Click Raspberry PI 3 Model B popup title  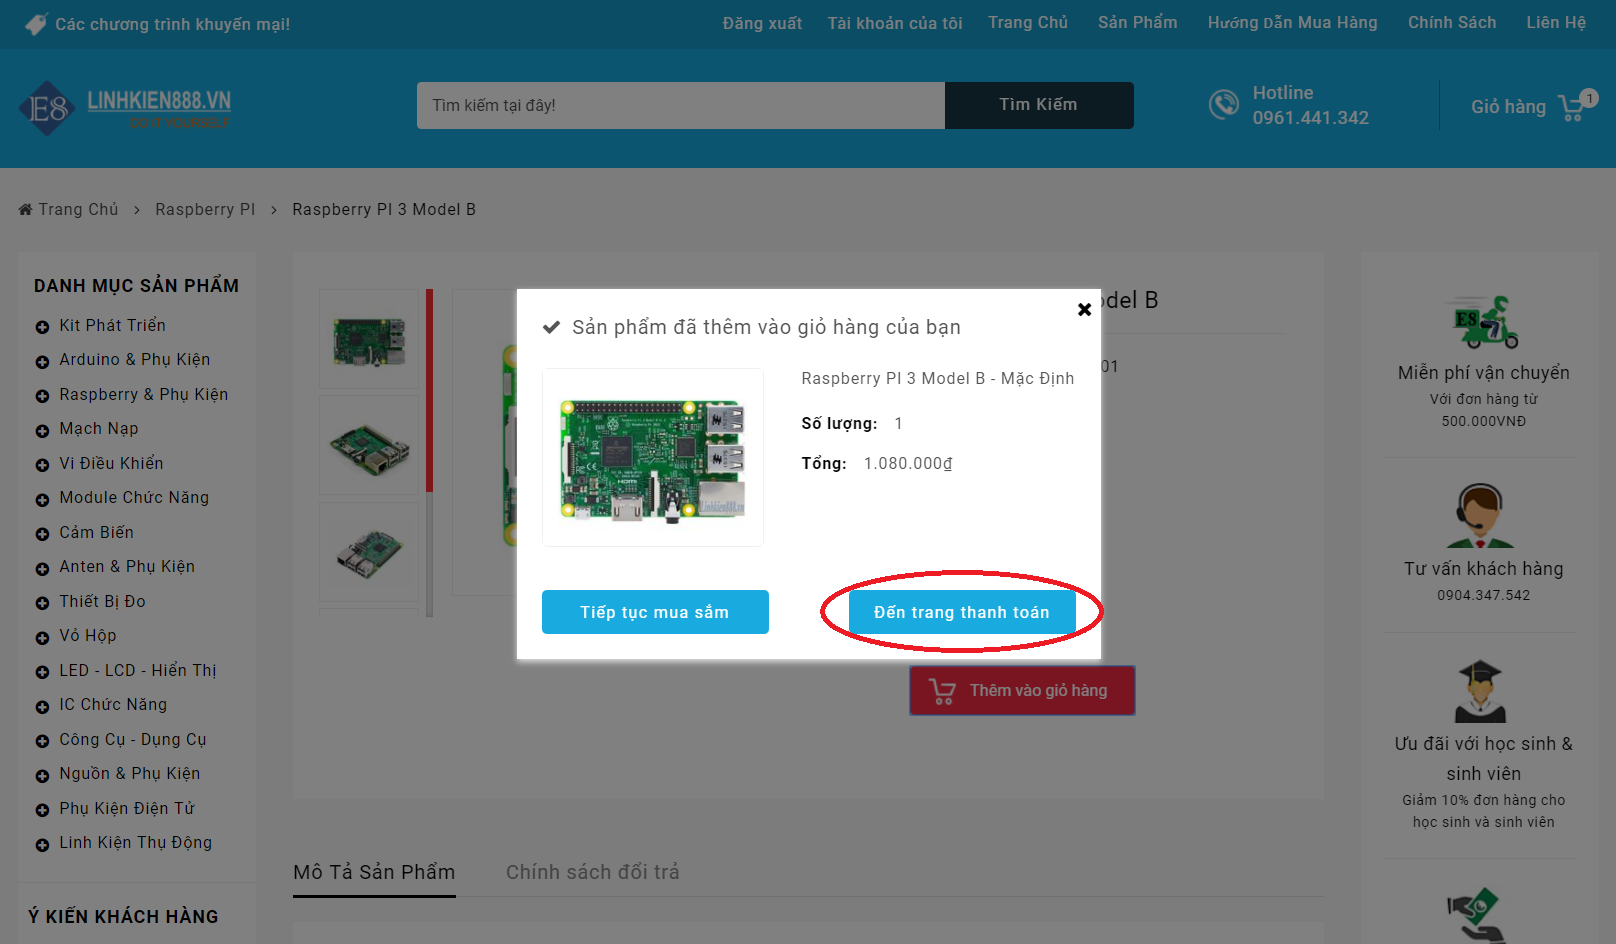tap(938, 379)
